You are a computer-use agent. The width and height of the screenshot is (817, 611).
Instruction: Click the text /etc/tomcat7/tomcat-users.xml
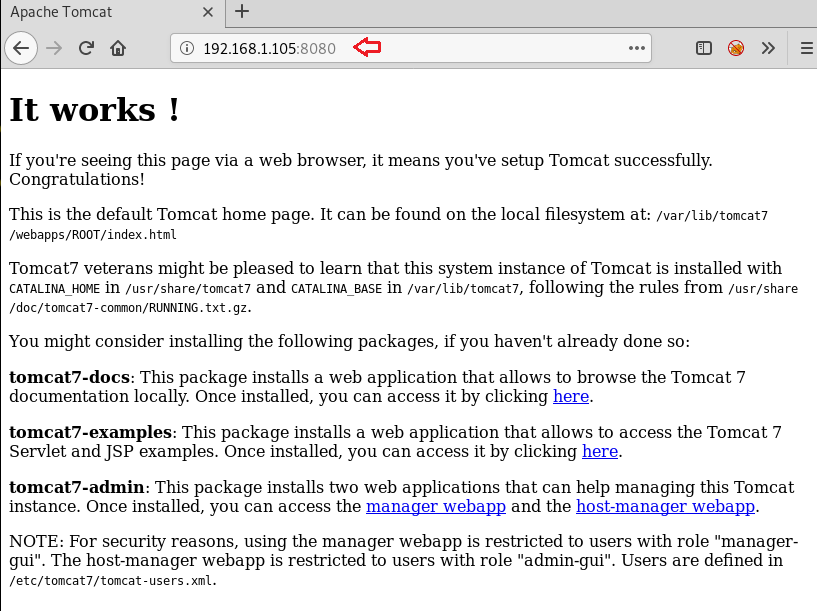(111, 580)
